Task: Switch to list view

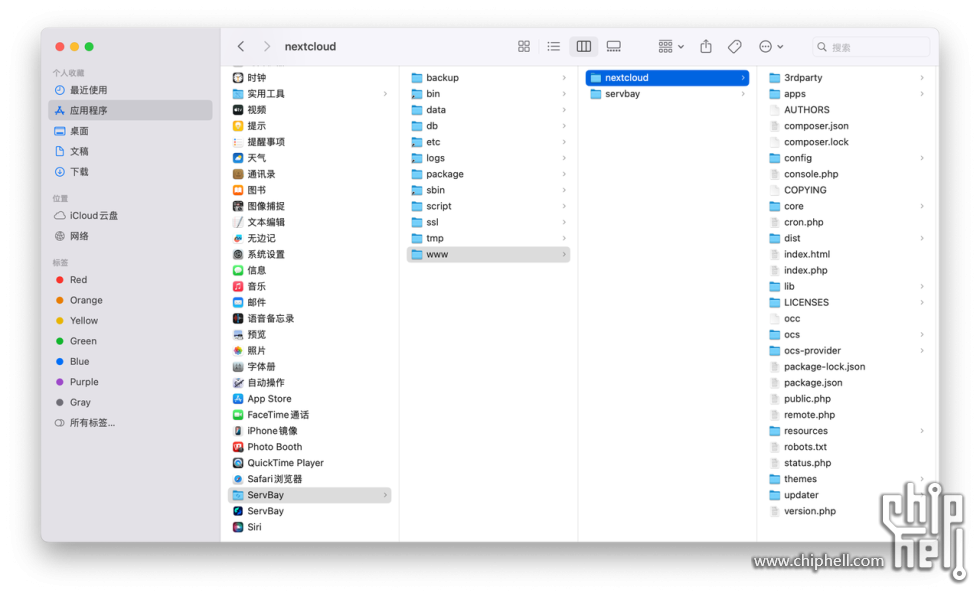Action: 553,46
